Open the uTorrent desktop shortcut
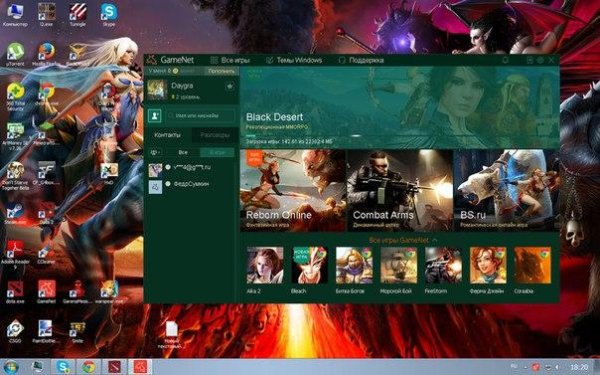 click(15, 54)
